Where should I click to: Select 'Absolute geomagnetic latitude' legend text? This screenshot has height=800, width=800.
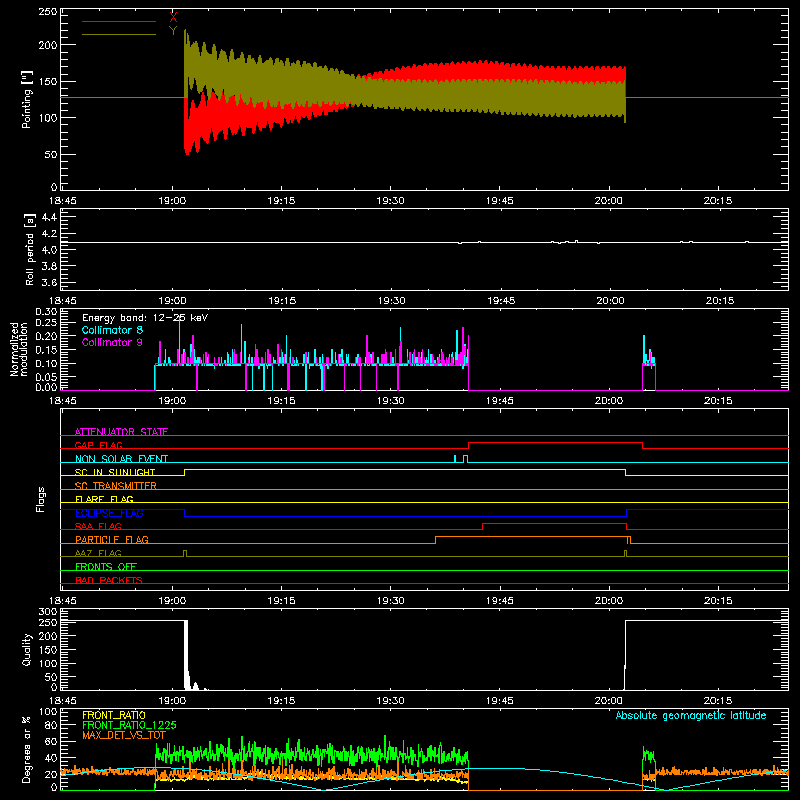(x=691, y=715)
